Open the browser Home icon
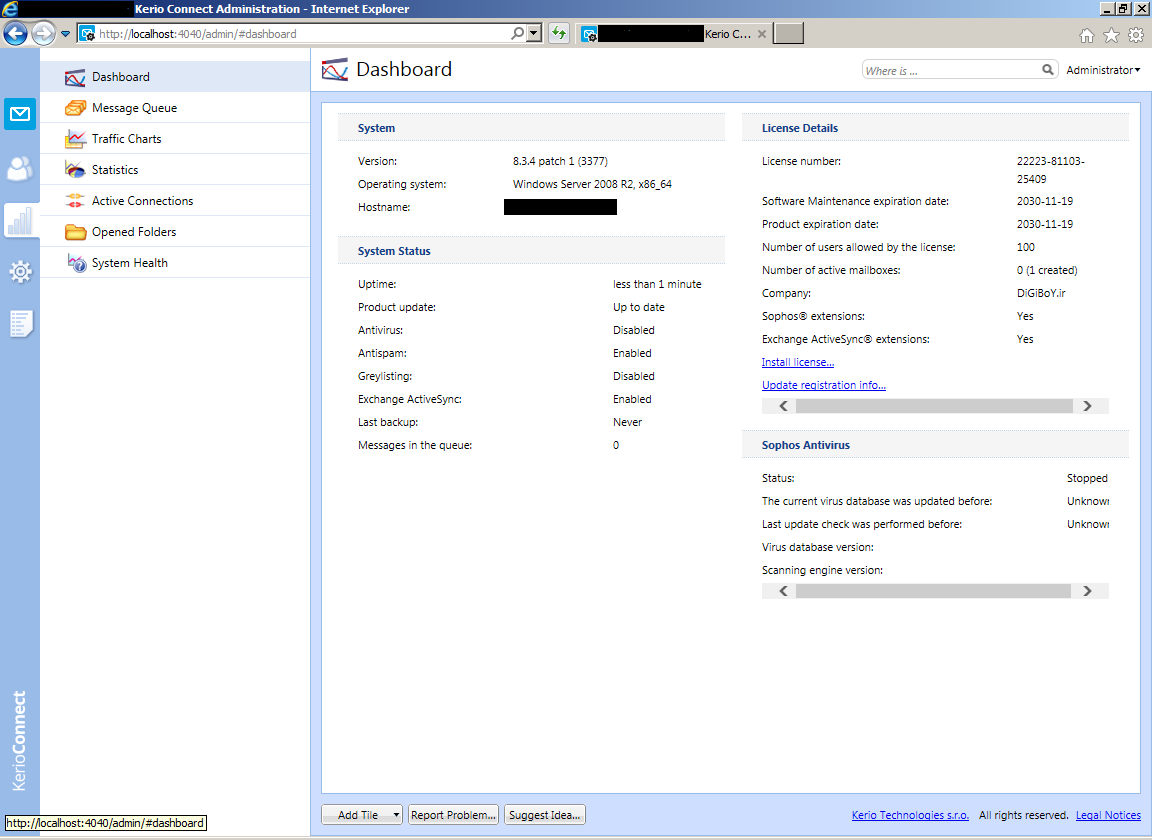This screenshot has height=840, width=1152. 1087,35
